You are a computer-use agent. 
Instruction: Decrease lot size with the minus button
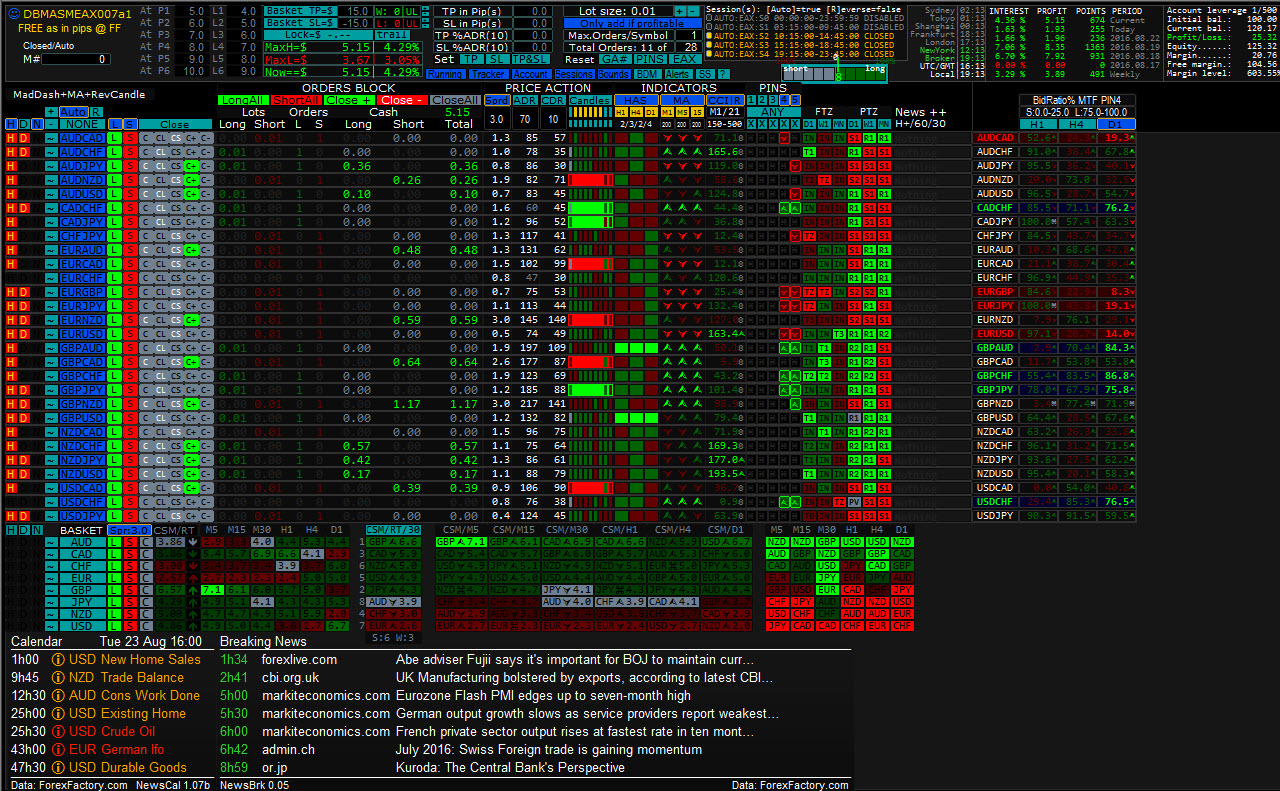click(x=694, y=10)
